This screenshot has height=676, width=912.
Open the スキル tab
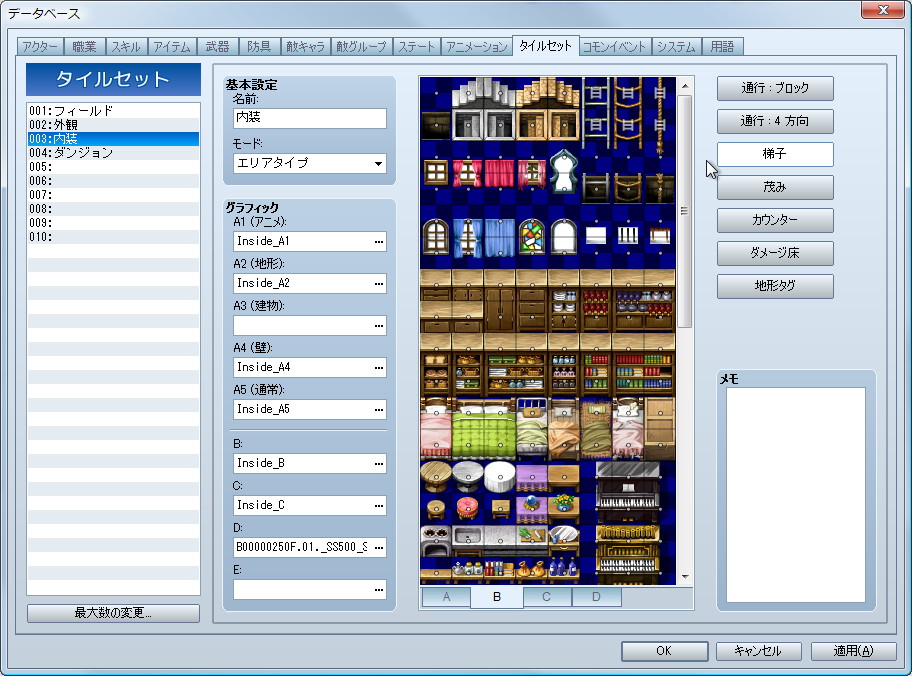click(126, 47)
